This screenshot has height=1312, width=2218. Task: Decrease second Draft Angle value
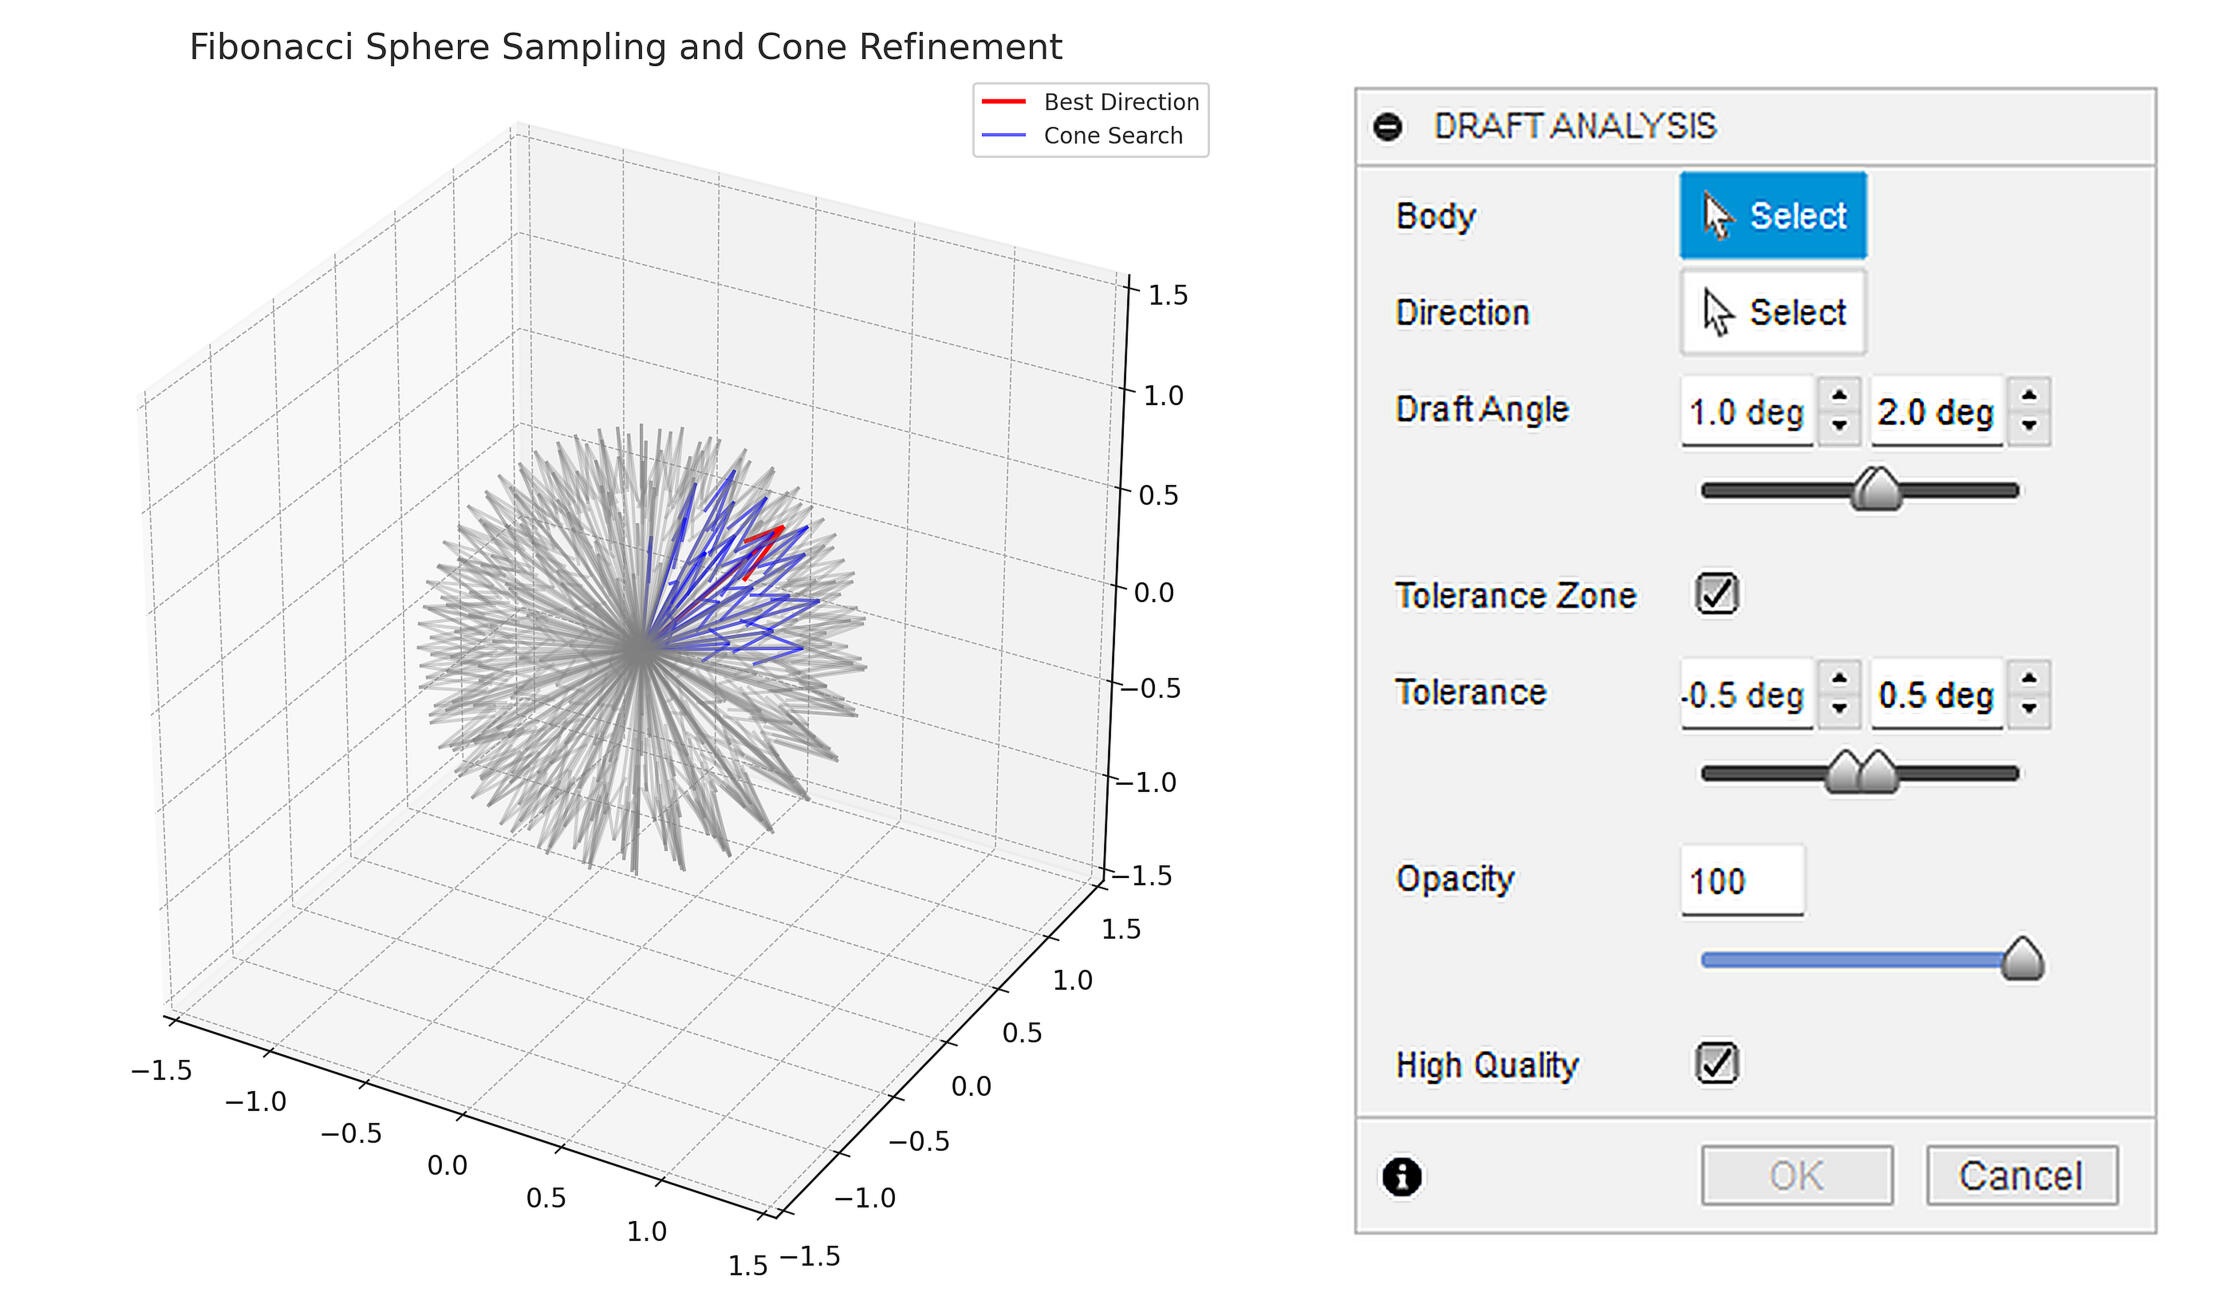[2029, 426]
